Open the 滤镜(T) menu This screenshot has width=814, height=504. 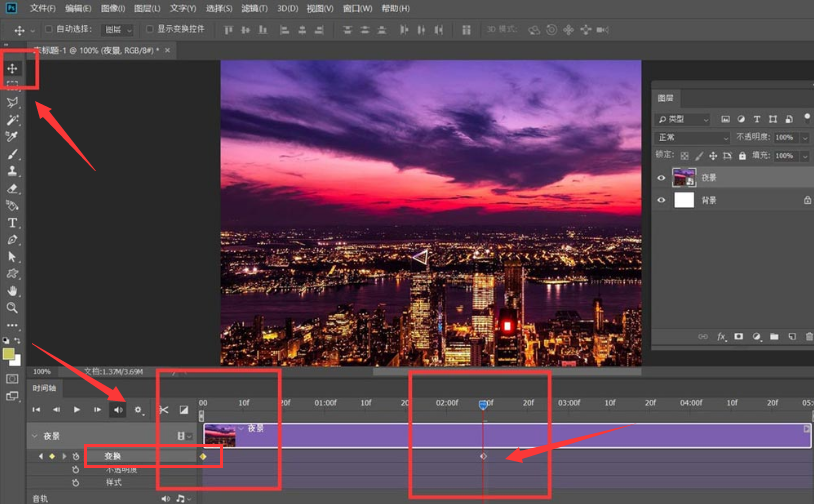(252, 9)
